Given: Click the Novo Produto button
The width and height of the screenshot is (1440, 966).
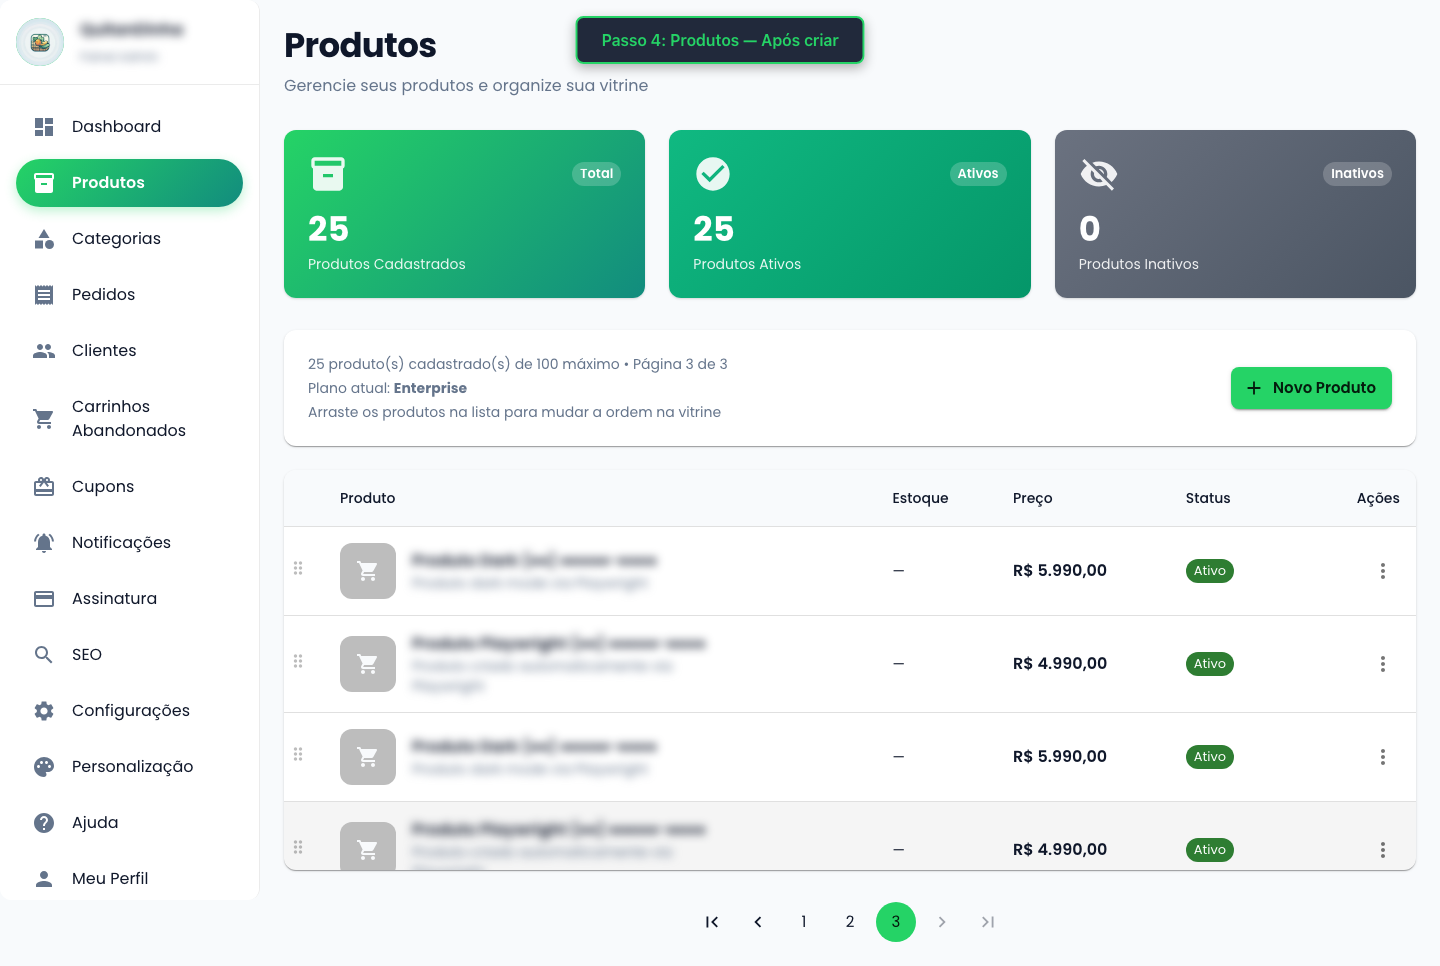Looking at the screenshot, I should pyautogui.click(x=1311, y=388).
